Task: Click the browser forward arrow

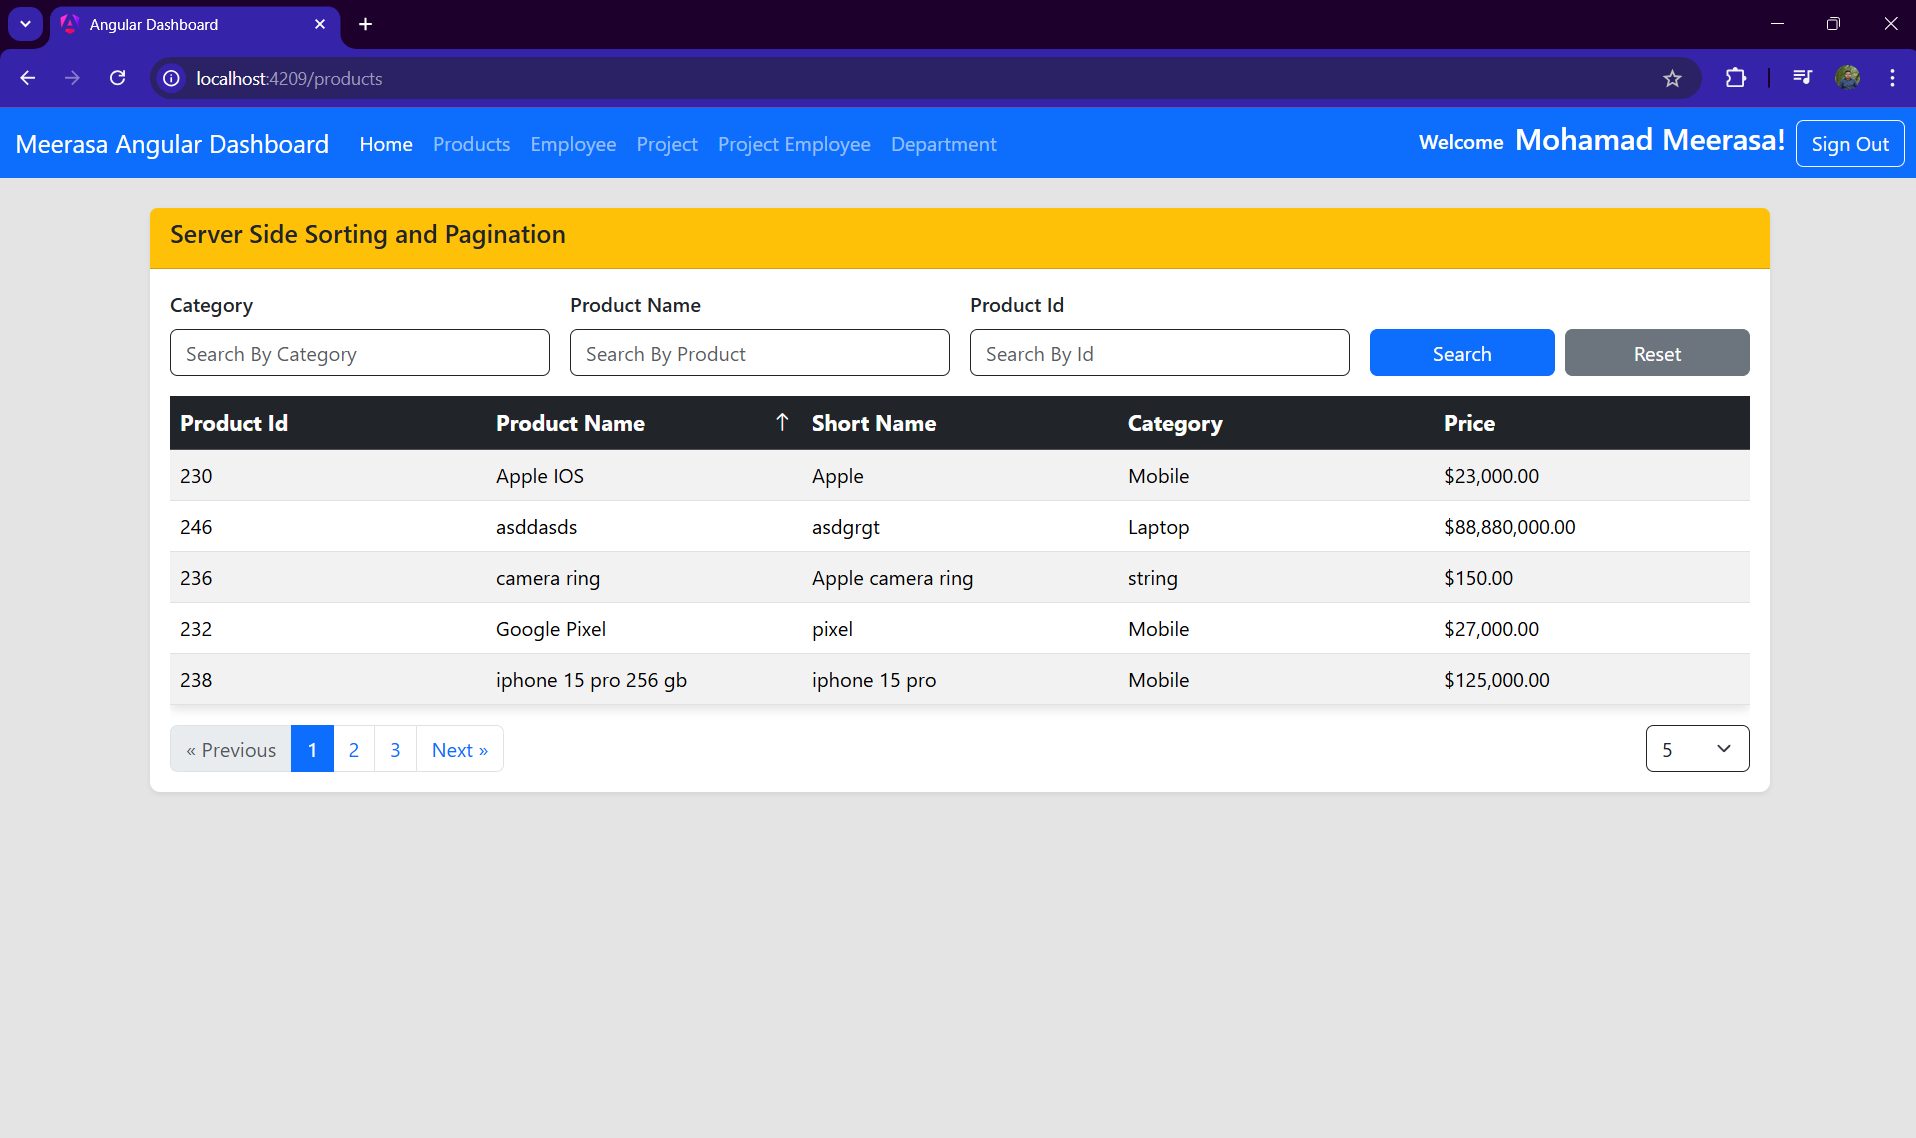Action: point(72,78)
